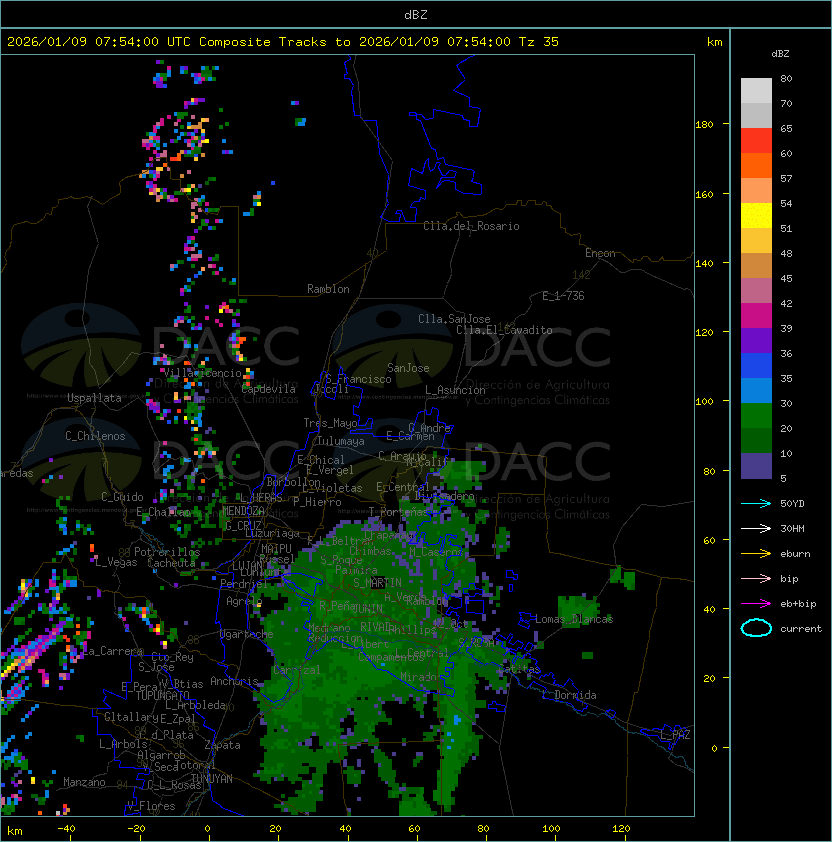The width and height of the screenshot is (832, 842).
Task: Click the C_Chilenos map label
Action: pyautogui.click(x=95, y=436)
